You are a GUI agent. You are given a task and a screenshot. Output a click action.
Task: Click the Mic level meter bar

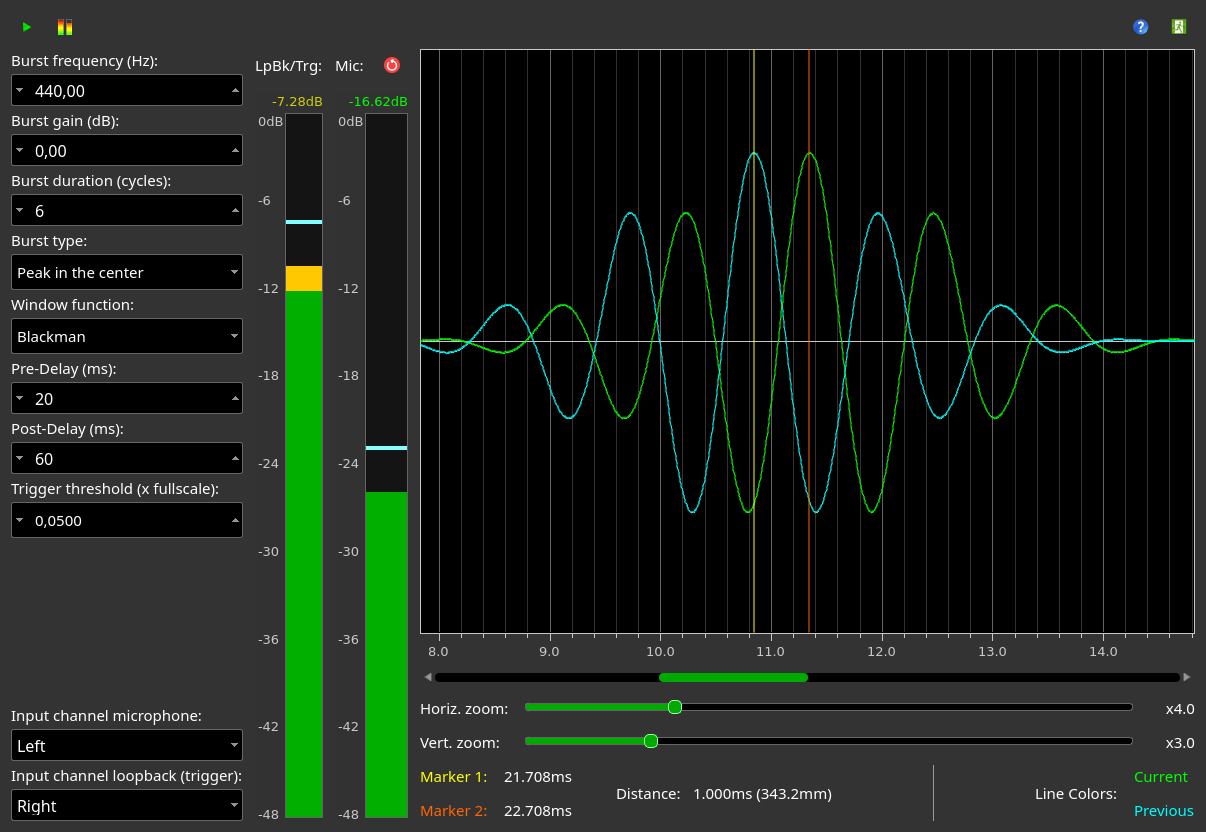coord(386,465)
